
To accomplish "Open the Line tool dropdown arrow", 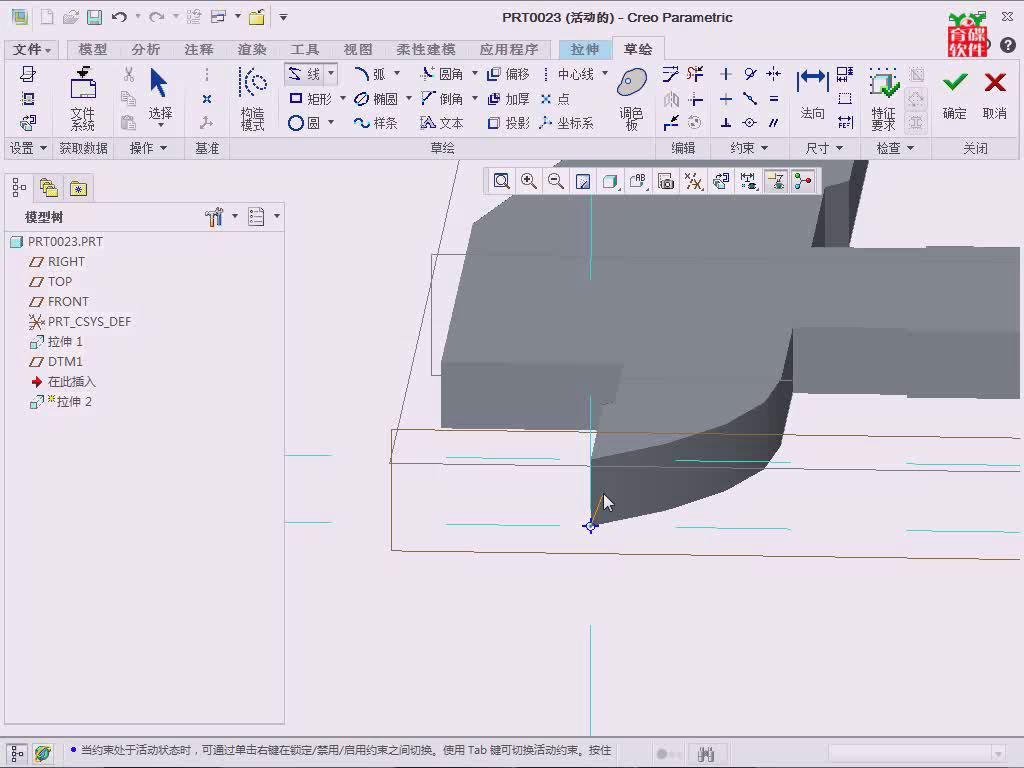I will (330, 73).
